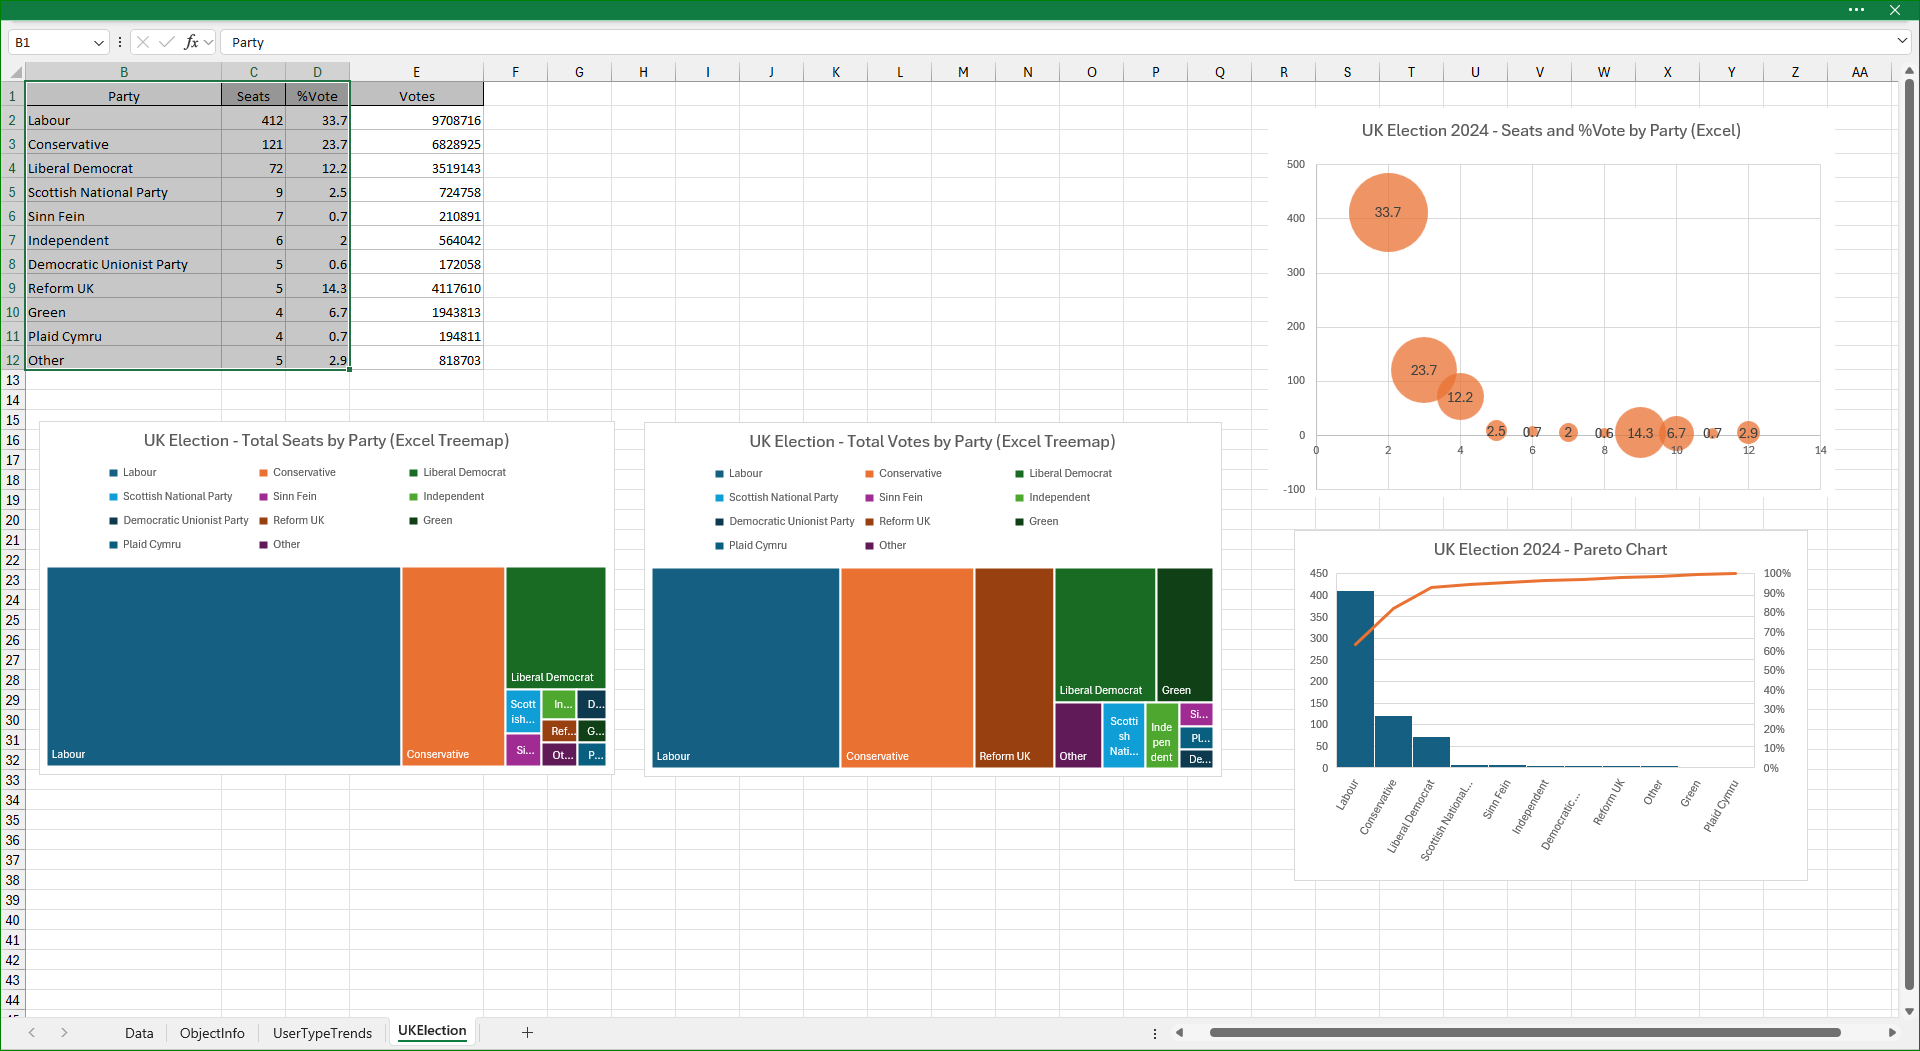Image resolution: width=1920 pixels, height=1051 pixels.
Task: Click Plaid Cymru legend entry in Votes treemap
Action: point(751,545)
